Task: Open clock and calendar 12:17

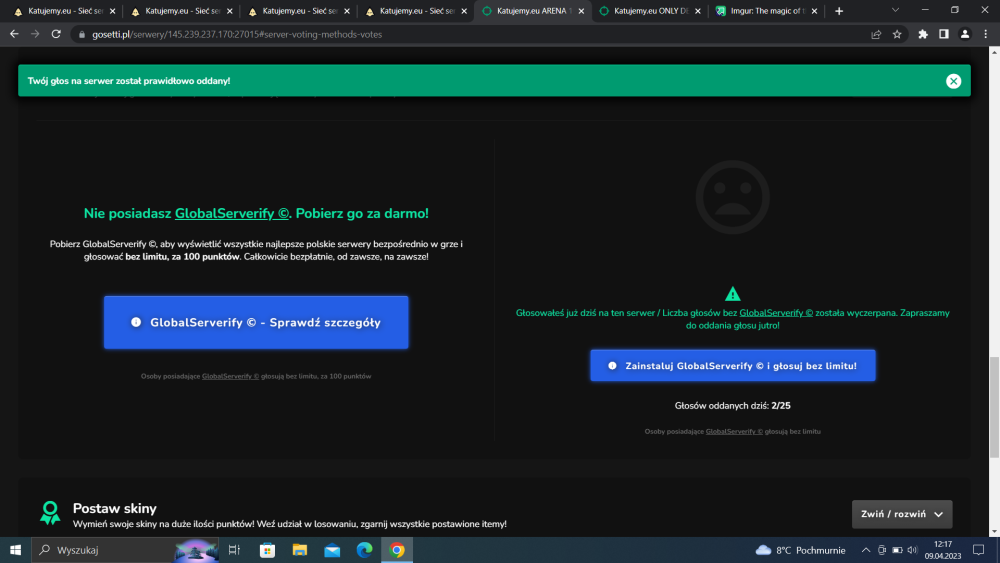Action: pos(943,550)
